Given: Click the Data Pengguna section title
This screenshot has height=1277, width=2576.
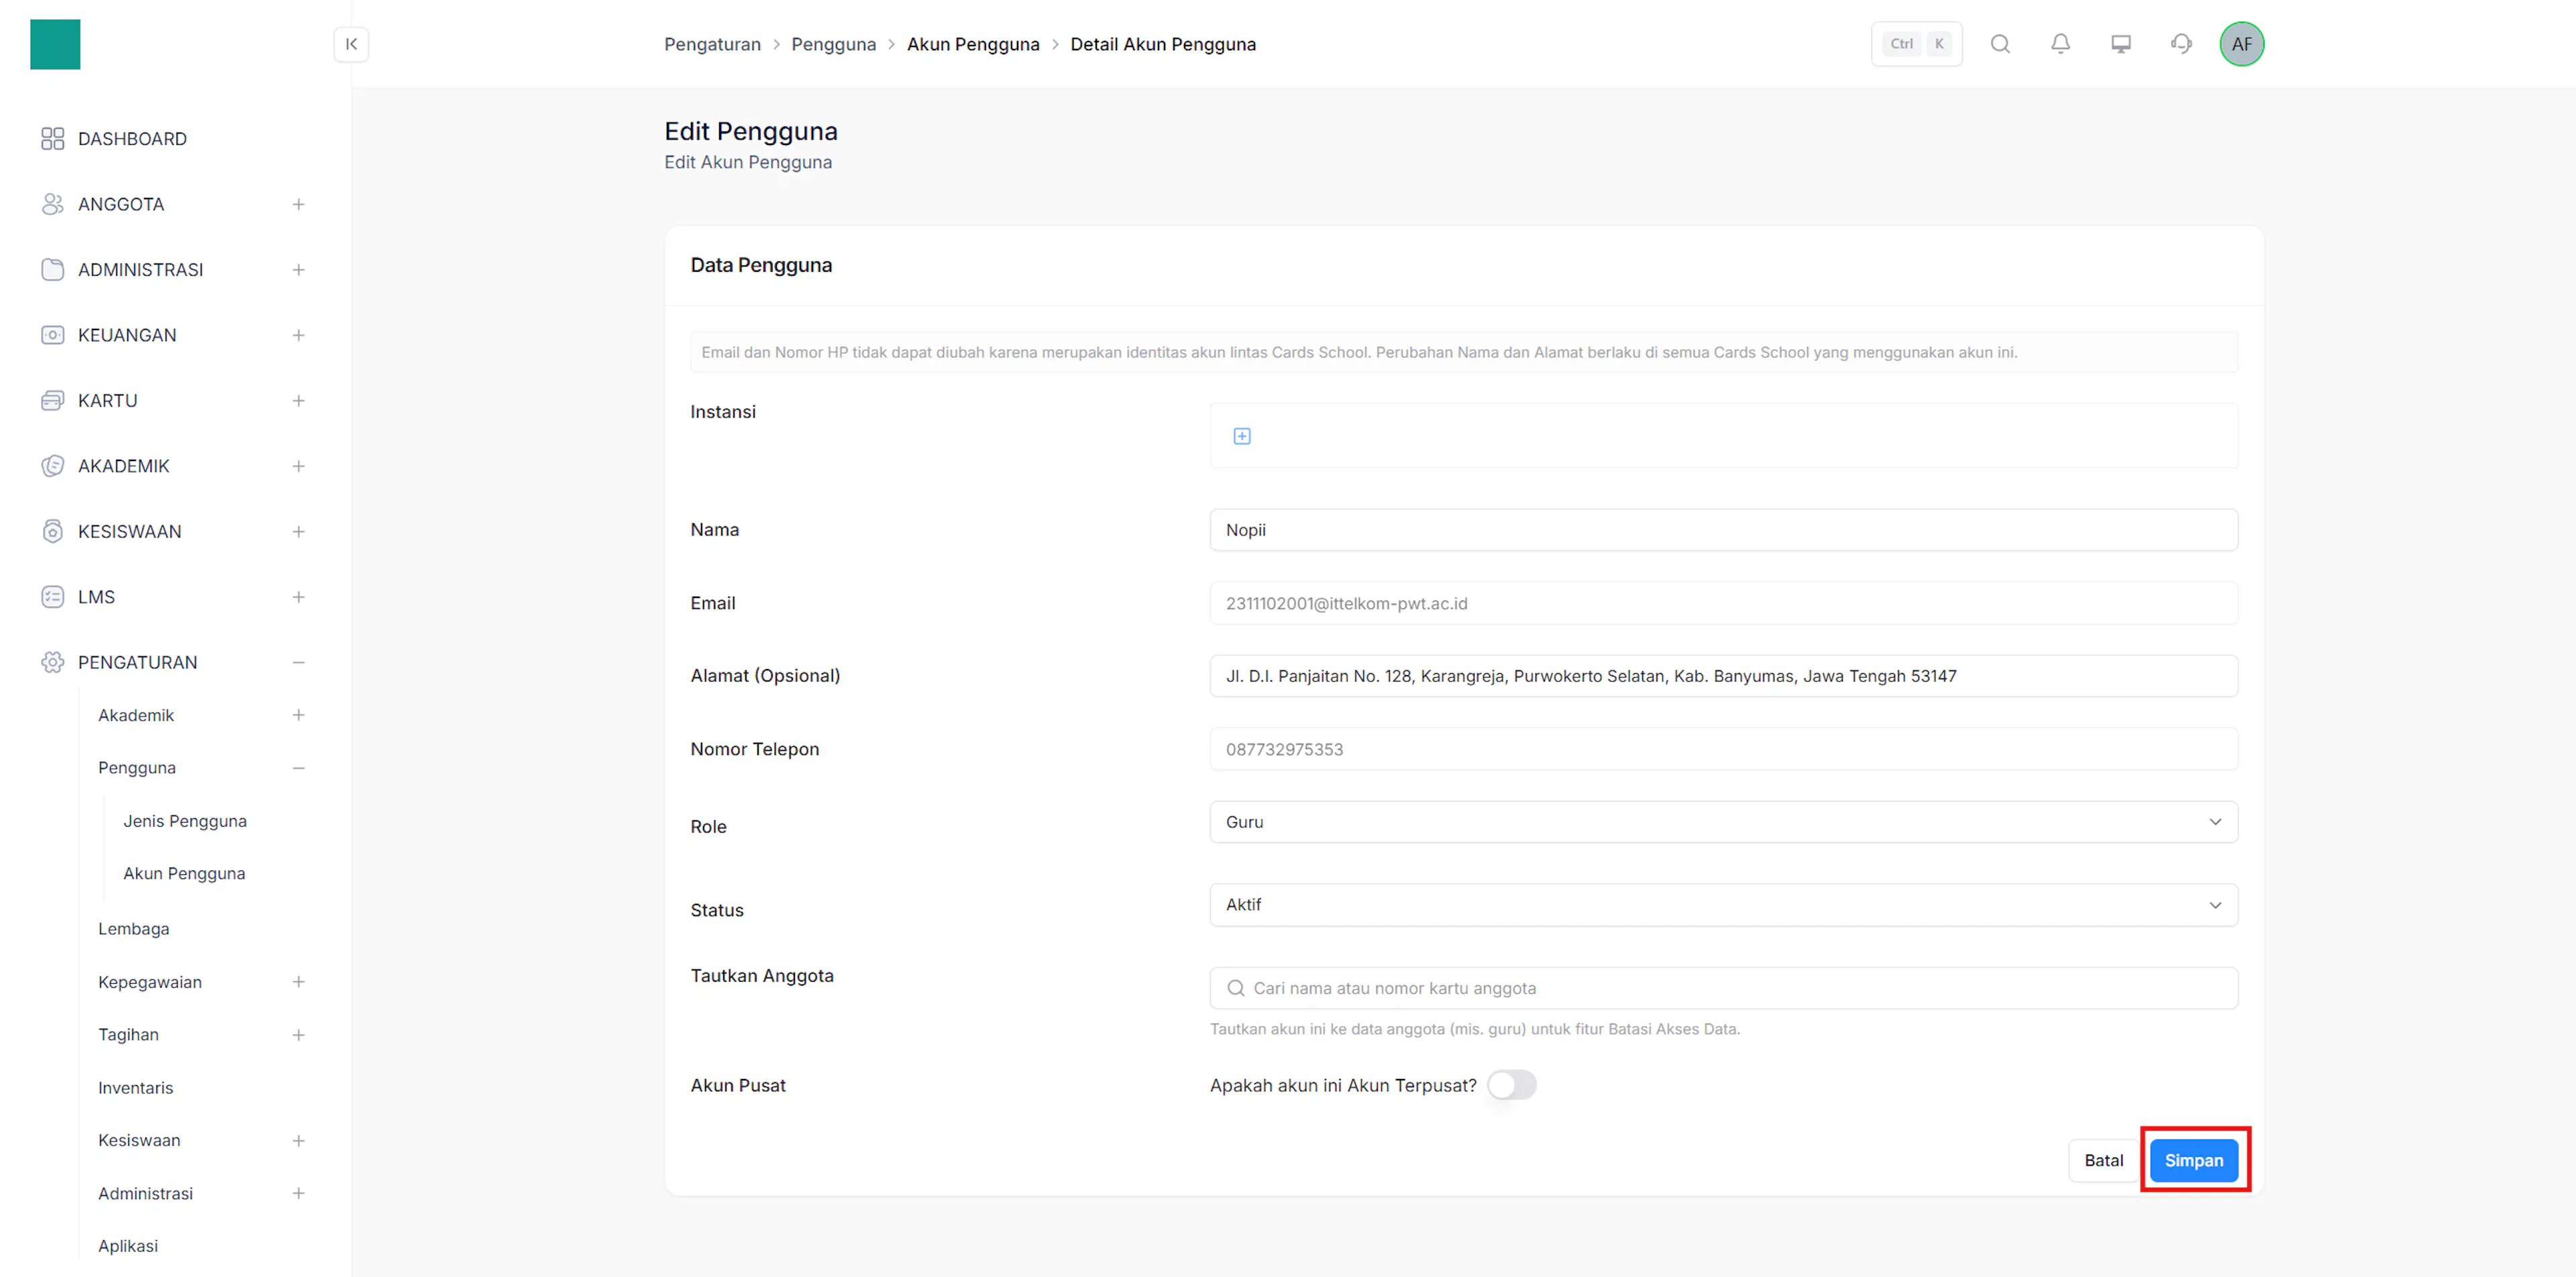Looking at the screenshot, I should pos(761,265).
